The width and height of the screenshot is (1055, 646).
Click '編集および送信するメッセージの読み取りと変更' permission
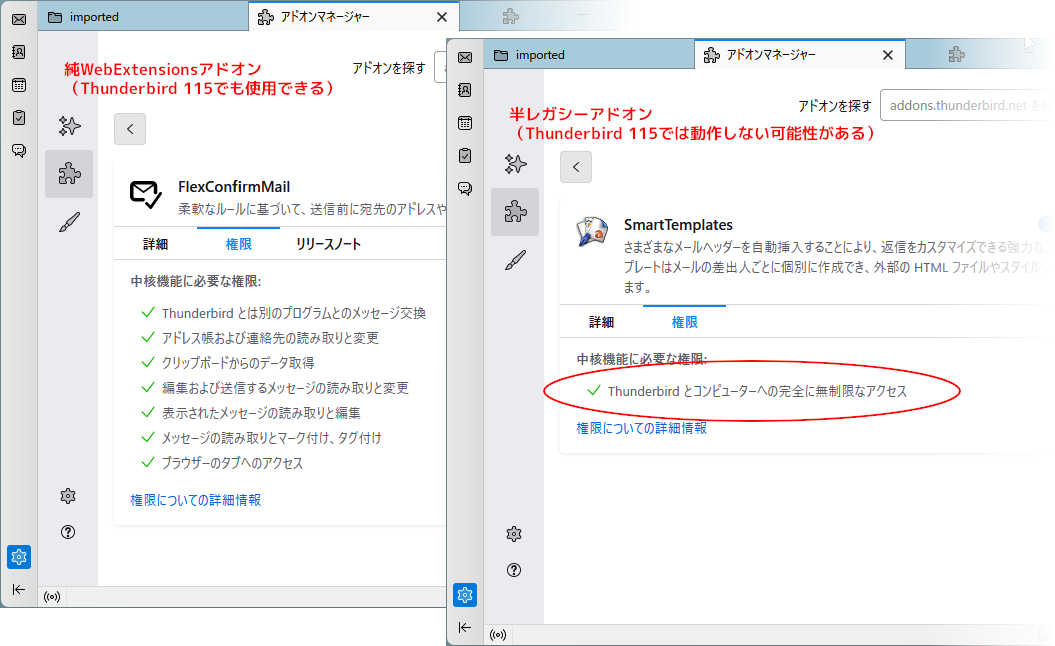coord(285,388)
